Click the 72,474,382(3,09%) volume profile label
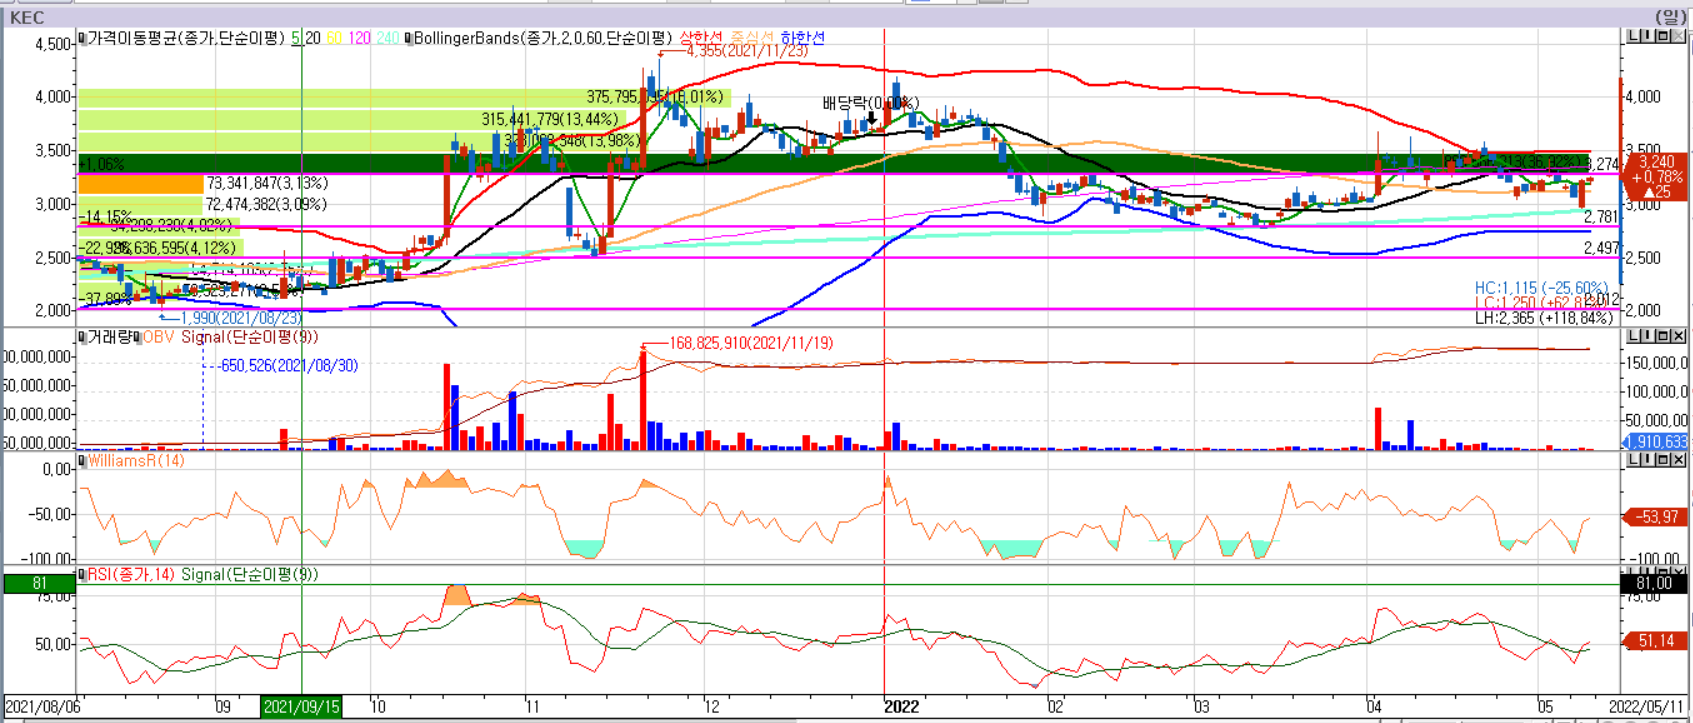 pyautogui.click(x=266, y=204)
